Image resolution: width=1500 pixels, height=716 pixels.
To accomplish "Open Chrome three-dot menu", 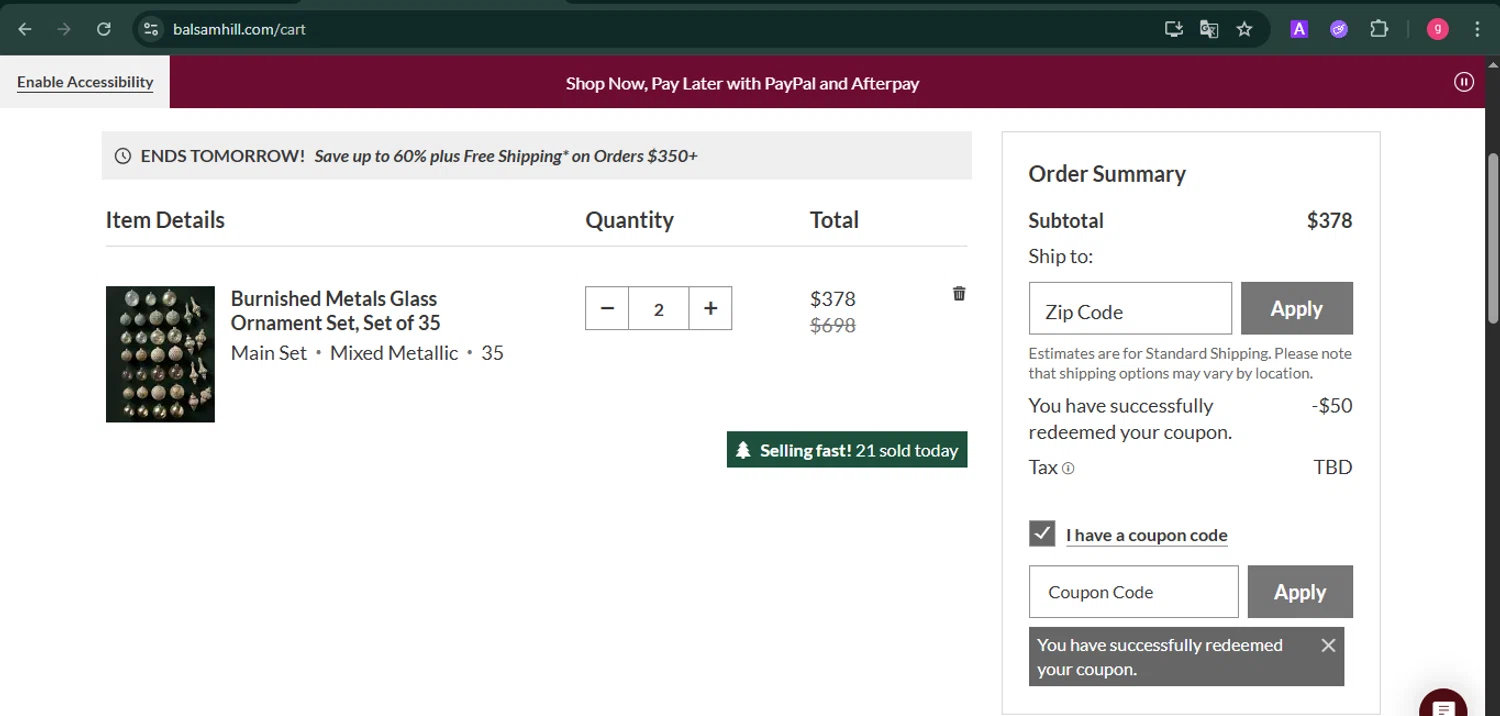I will tap(1477, 29).
